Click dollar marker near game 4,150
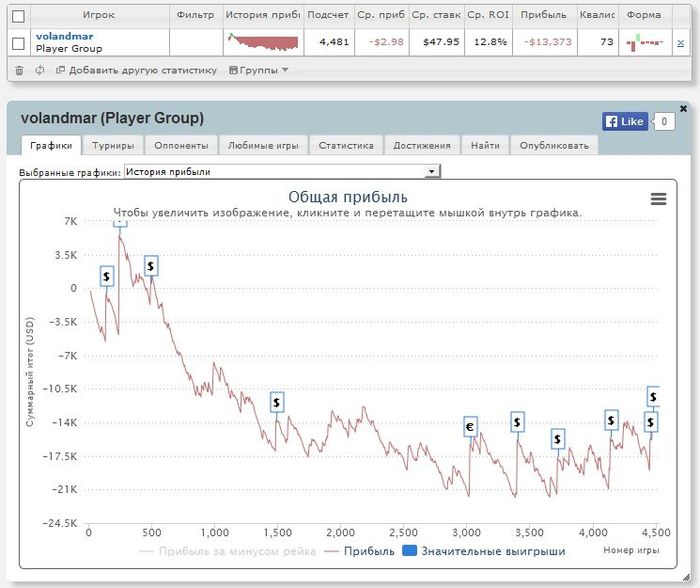Viewport: 700px width, 588px height. pos(611,420)
